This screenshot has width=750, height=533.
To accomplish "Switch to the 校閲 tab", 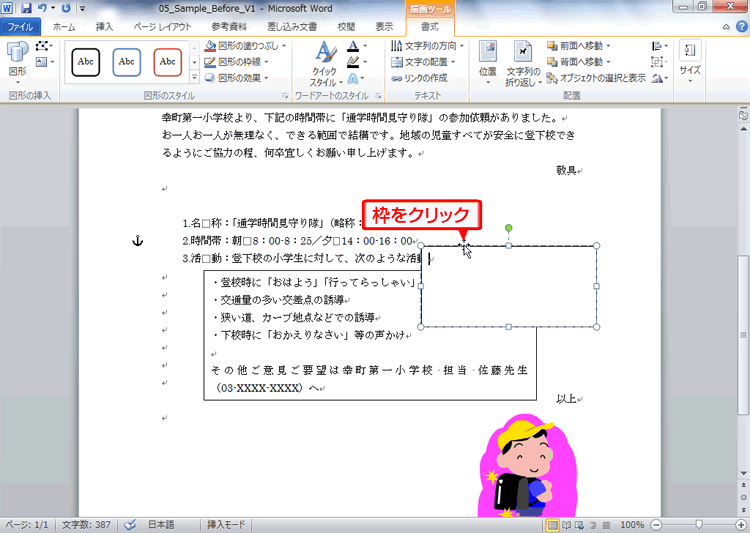I will pyautogui.click(x=346, y=27).
